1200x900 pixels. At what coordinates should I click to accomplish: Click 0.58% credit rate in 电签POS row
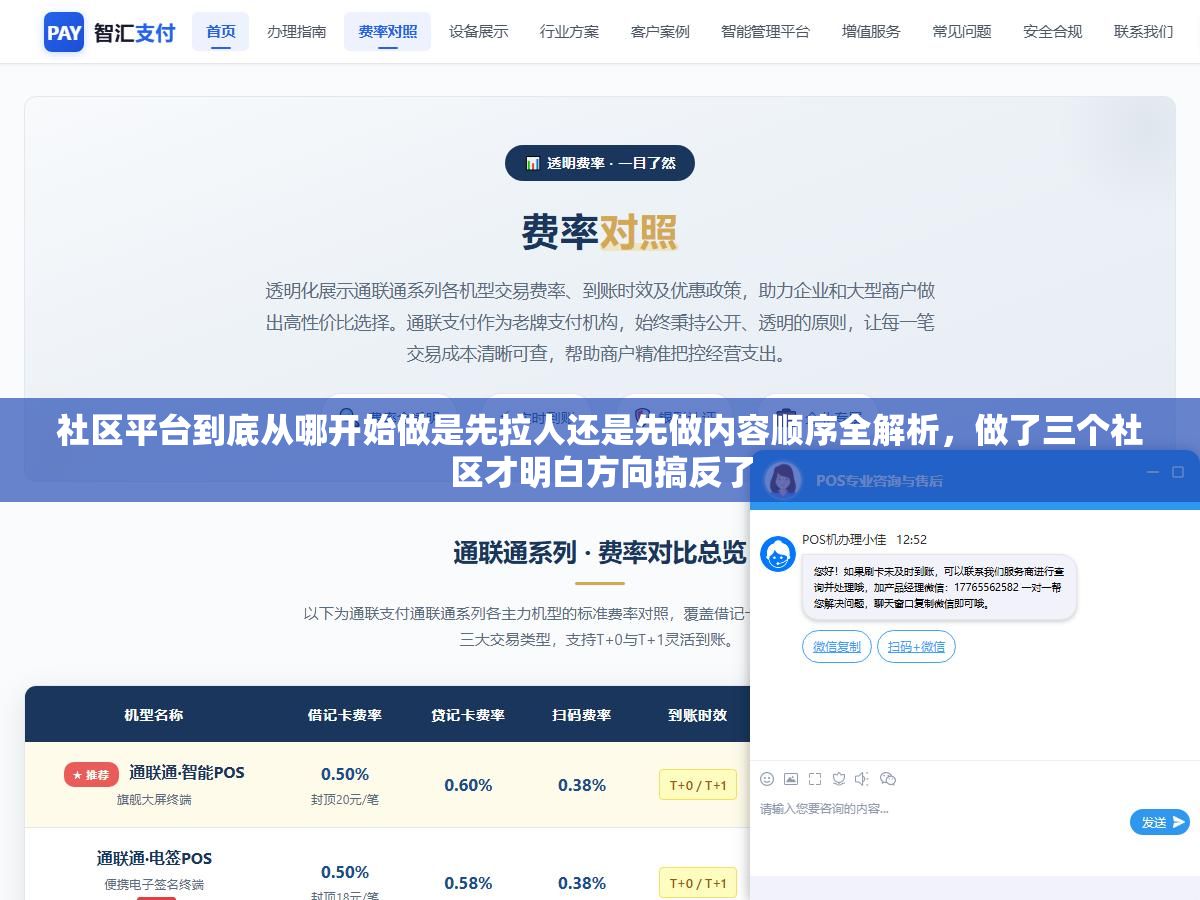click(468, 883)
